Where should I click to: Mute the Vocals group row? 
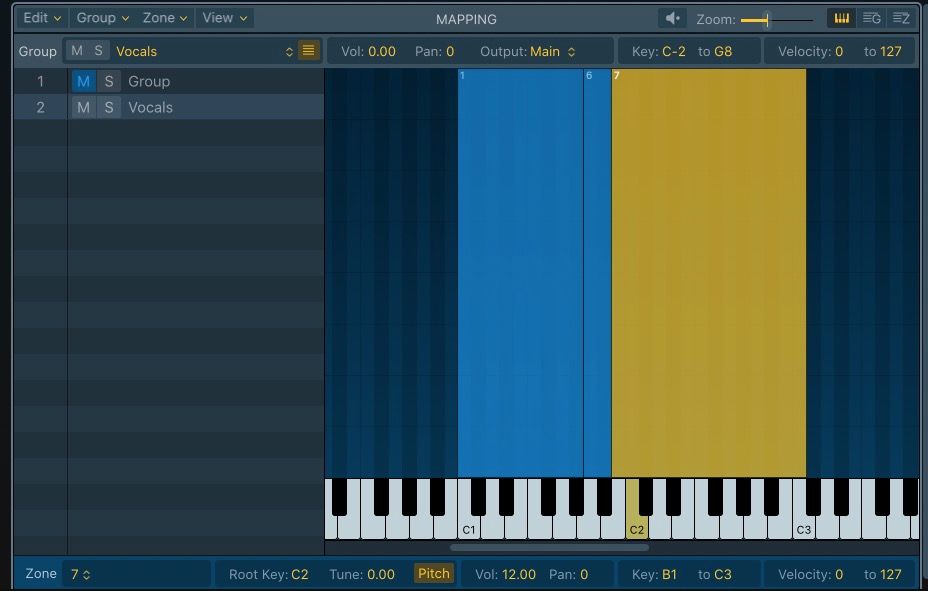point(83,107)
